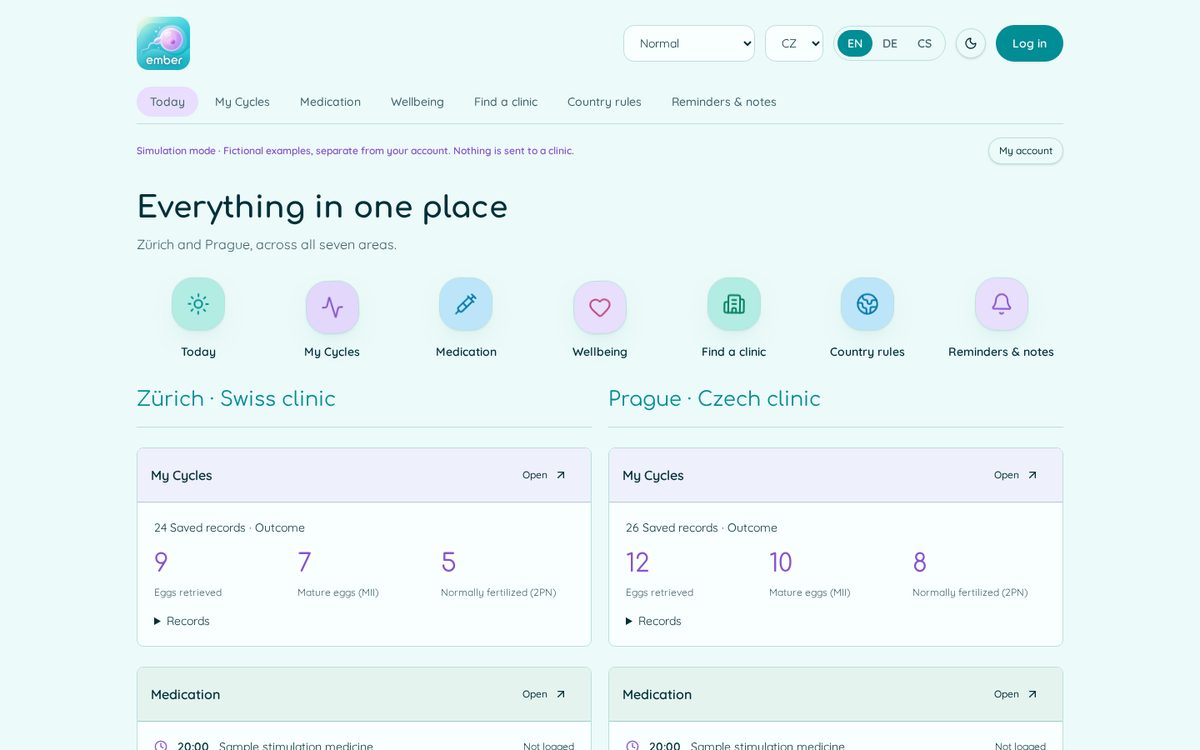Viewport: 1200px width, 750px height.
Task: Switch language to DE
Action: (890, 43)
